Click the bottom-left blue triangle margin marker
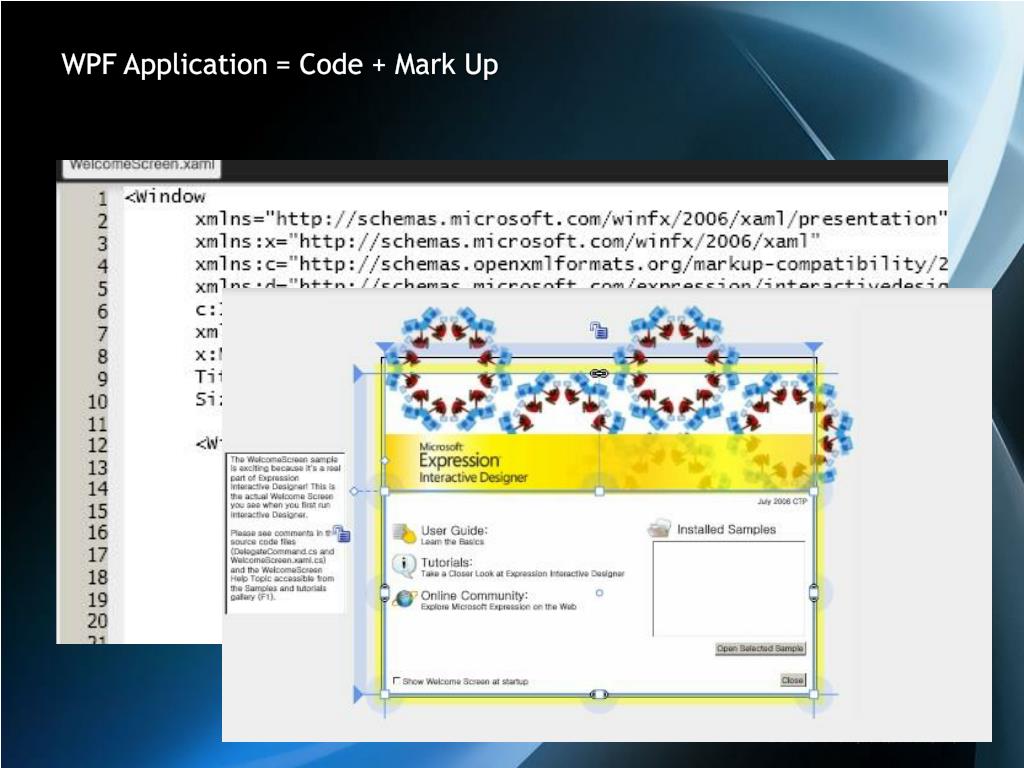1024x768 pixels. (x=358, y=695)
